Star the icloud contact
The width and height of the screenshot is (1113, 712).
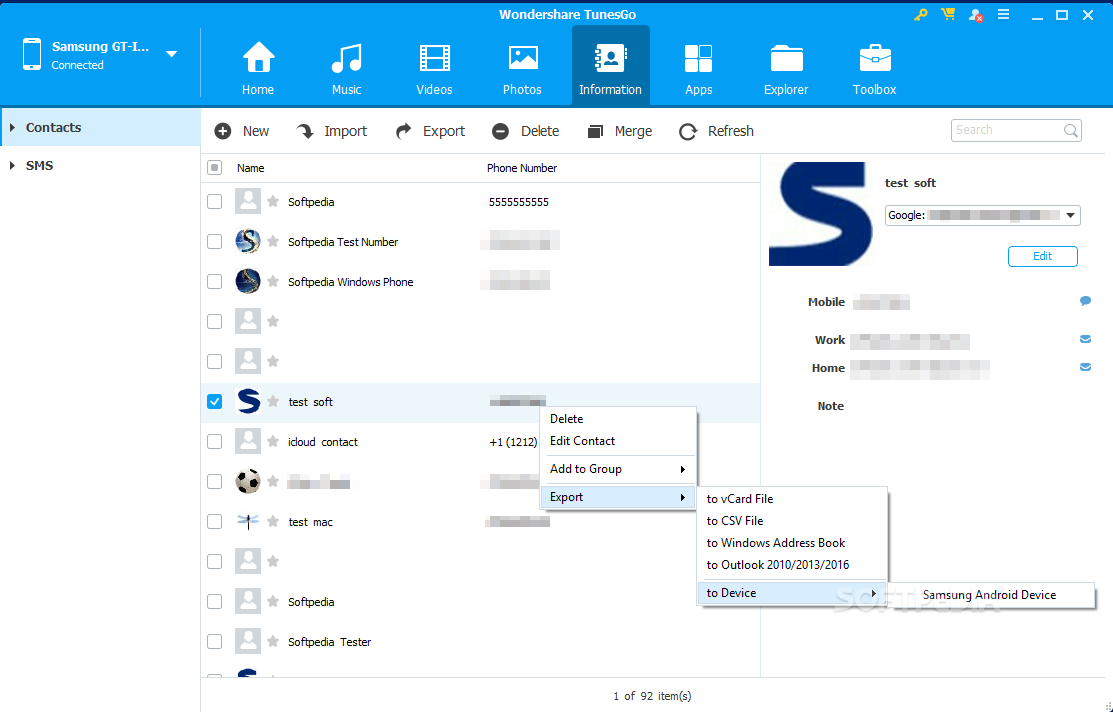click(x=273, y=442)
